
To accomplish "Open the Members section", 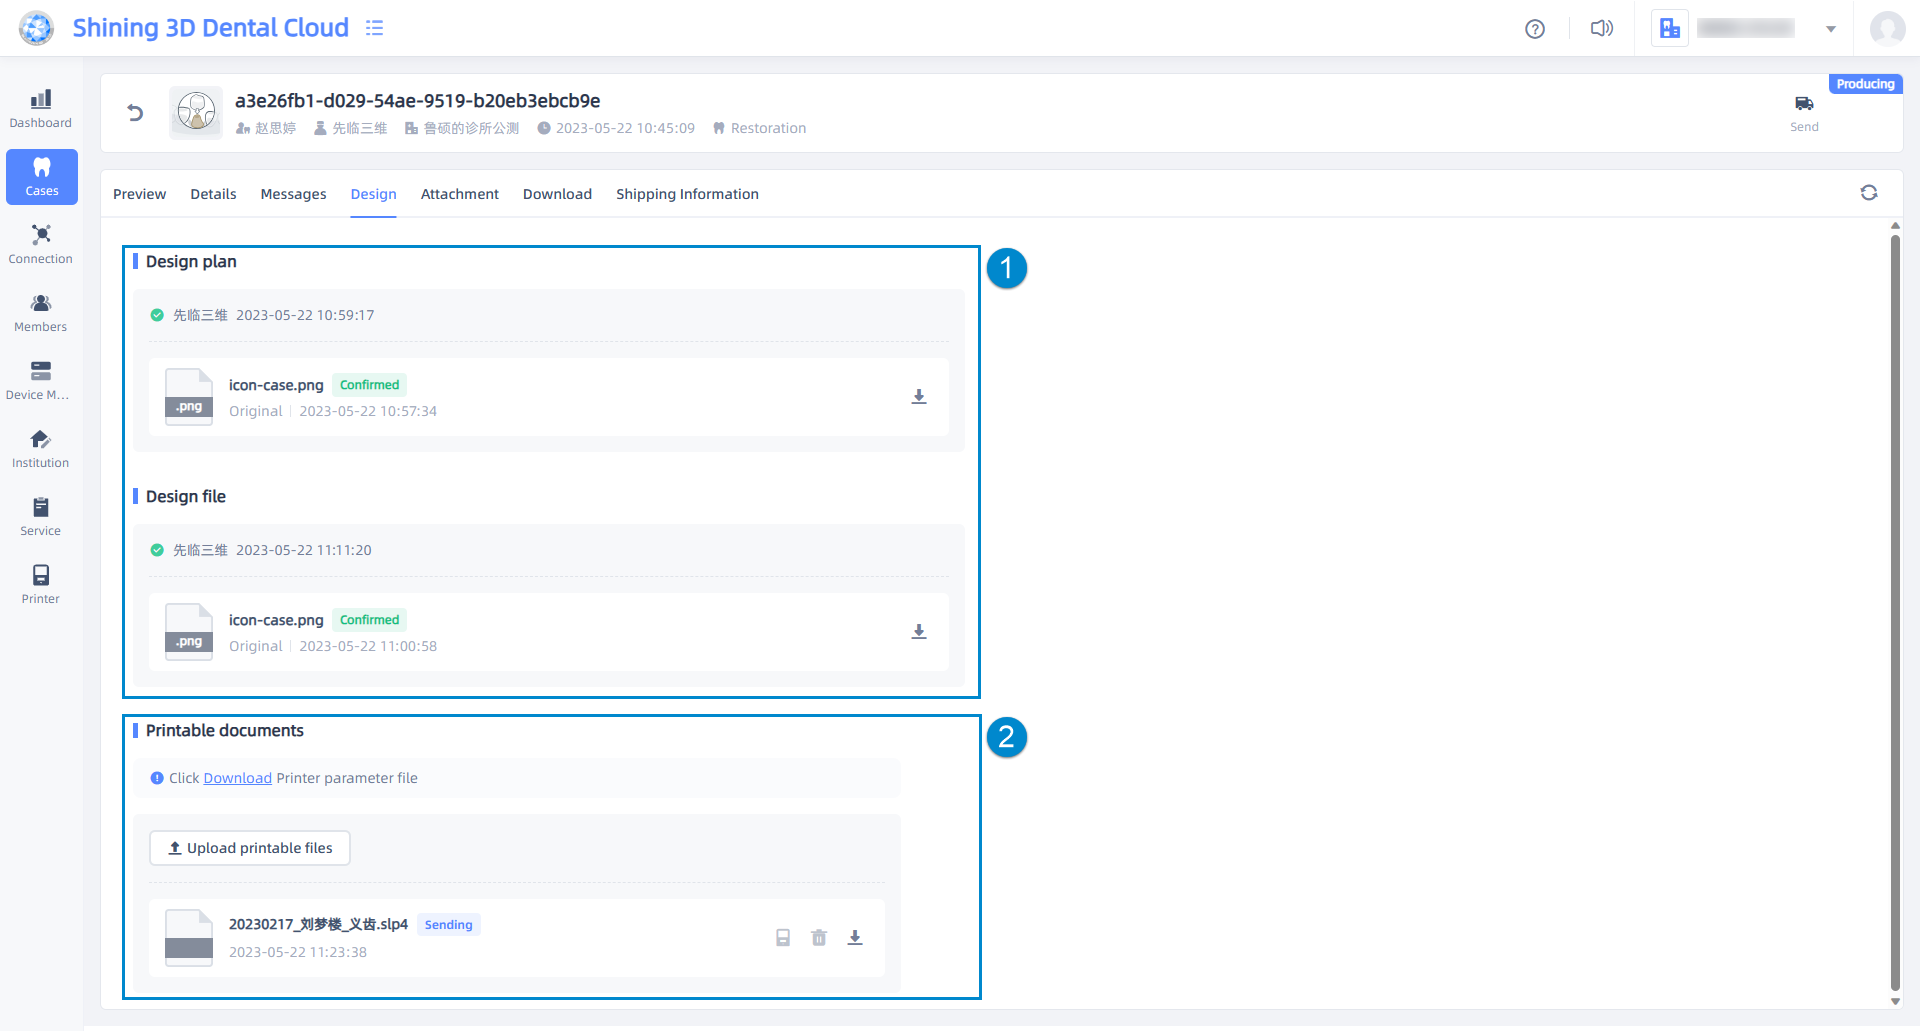I will click(41, 313).
